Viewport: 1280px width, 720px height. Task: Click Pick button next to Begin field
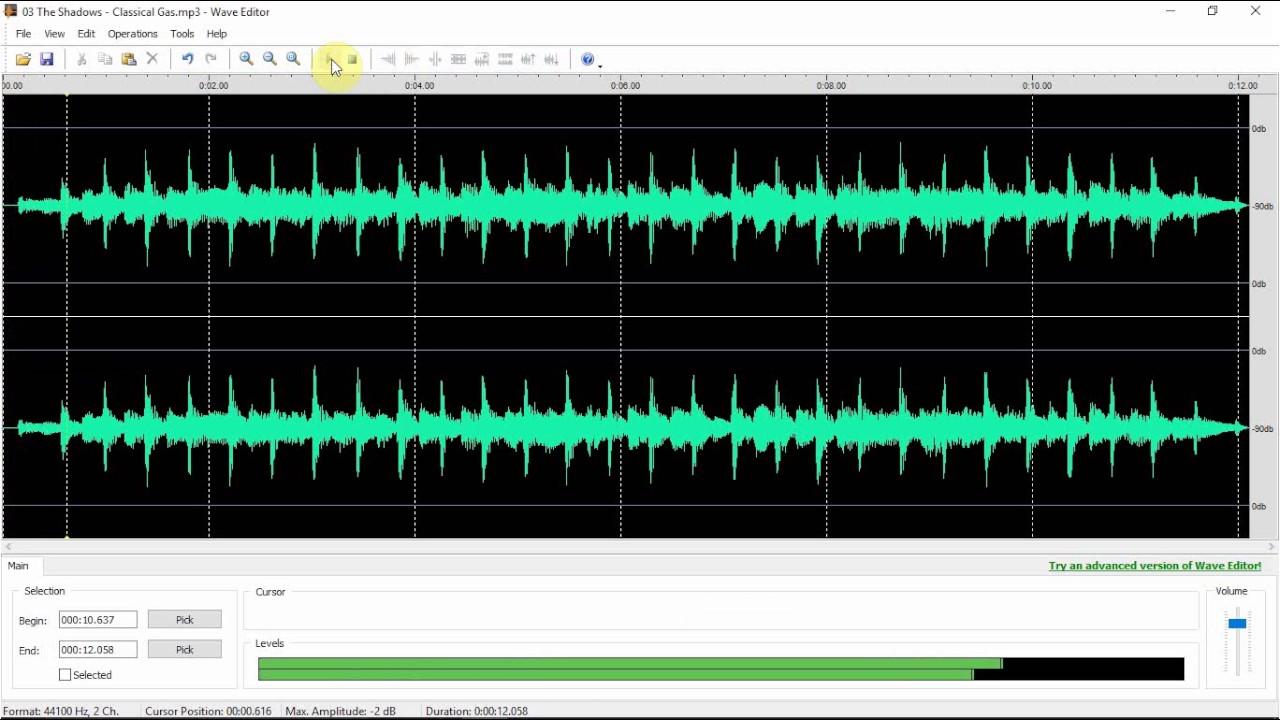coord(185,620)
